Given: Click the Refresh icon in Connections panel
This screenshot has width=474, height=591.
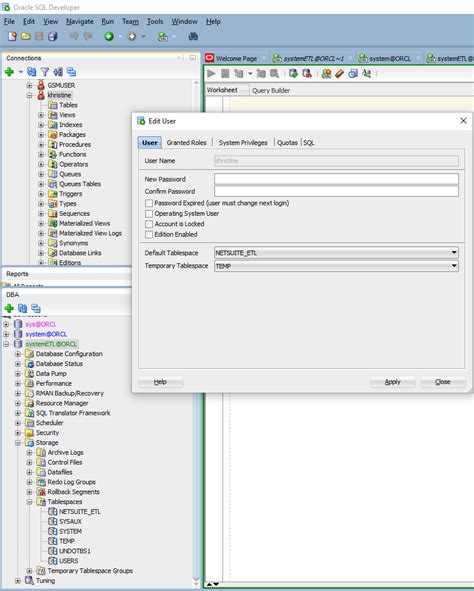Looking at the screenshot, I should 32,72.
